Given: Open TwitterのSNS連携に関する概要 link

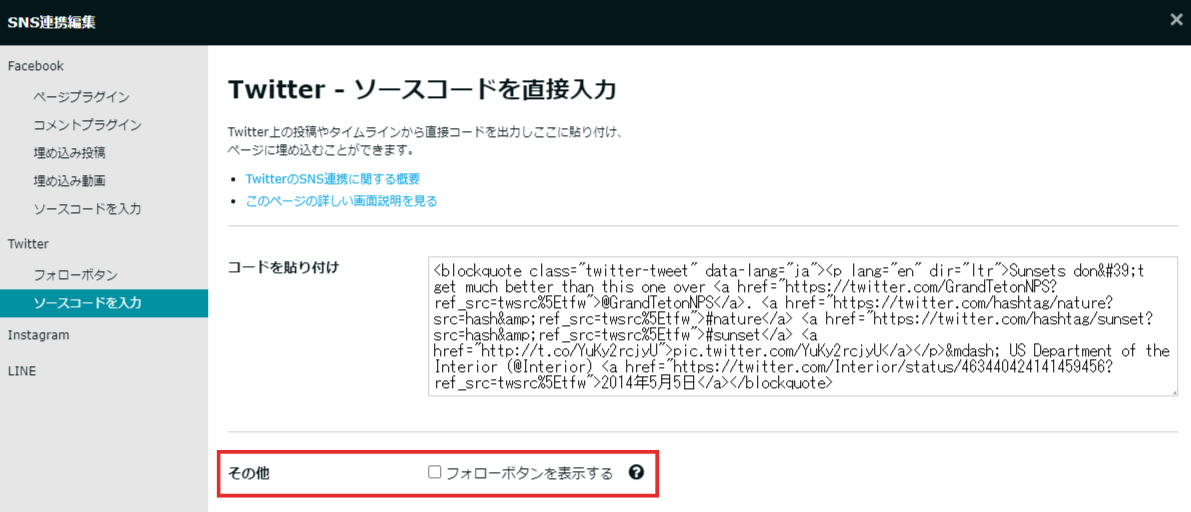Looking at the screenshot, I should pyautogui.click(x=333, y=179).
